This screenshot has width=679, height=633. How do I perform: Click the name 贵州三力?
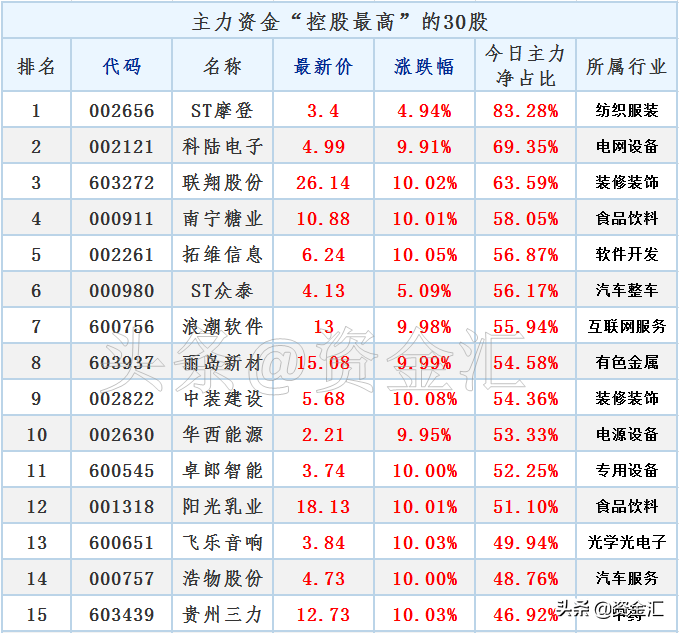click(222, 614)
